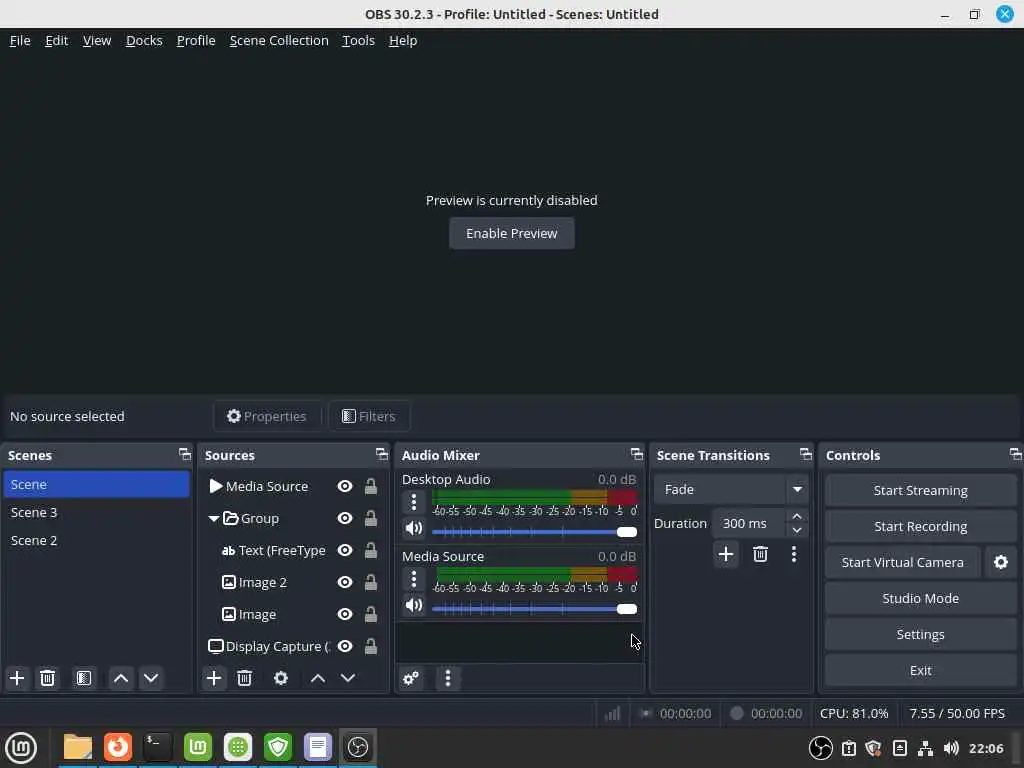This screenshot has height=768, width=1024.
Task: Click Start Recording
Action: pos(920,526)
